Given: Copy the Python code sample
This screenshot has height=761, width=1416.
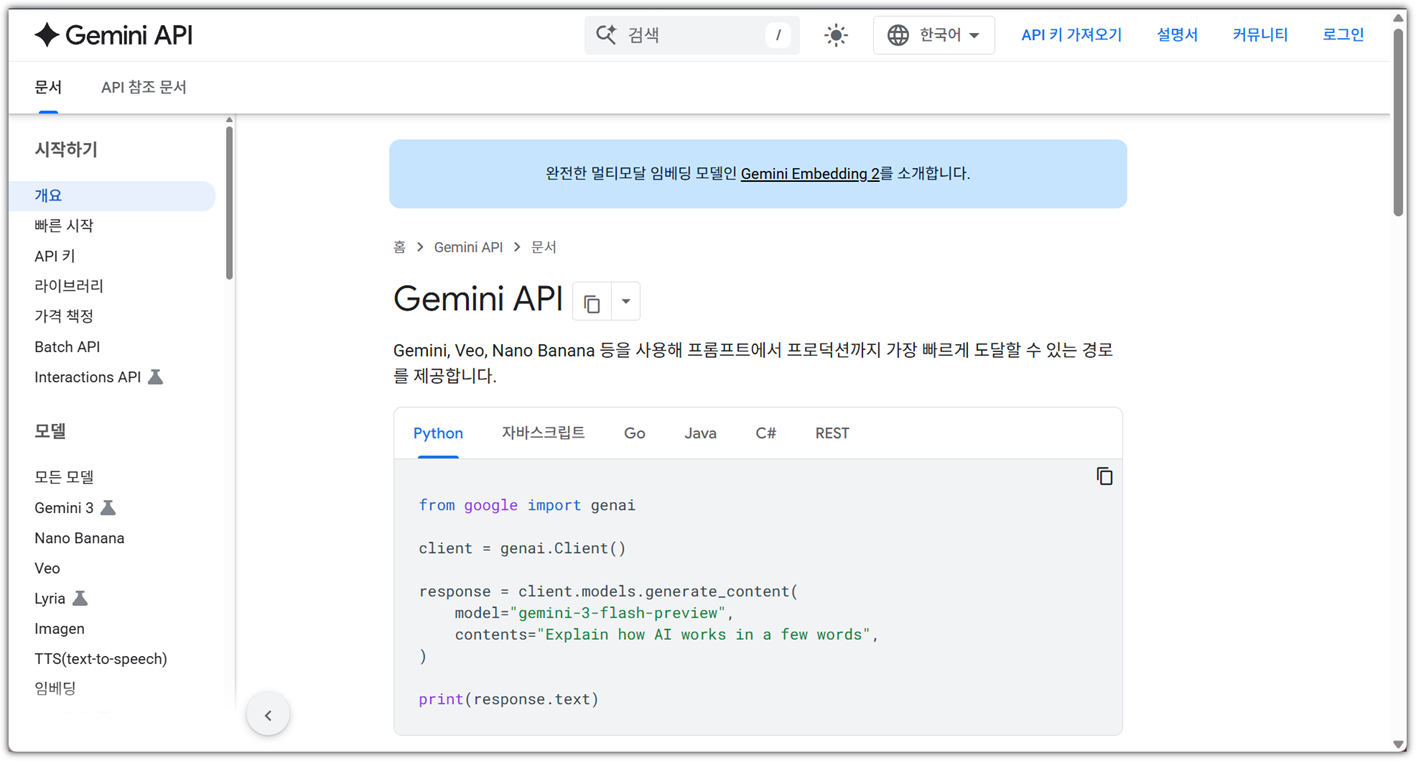Looking at the screenshot, I should coord(1104,476).
